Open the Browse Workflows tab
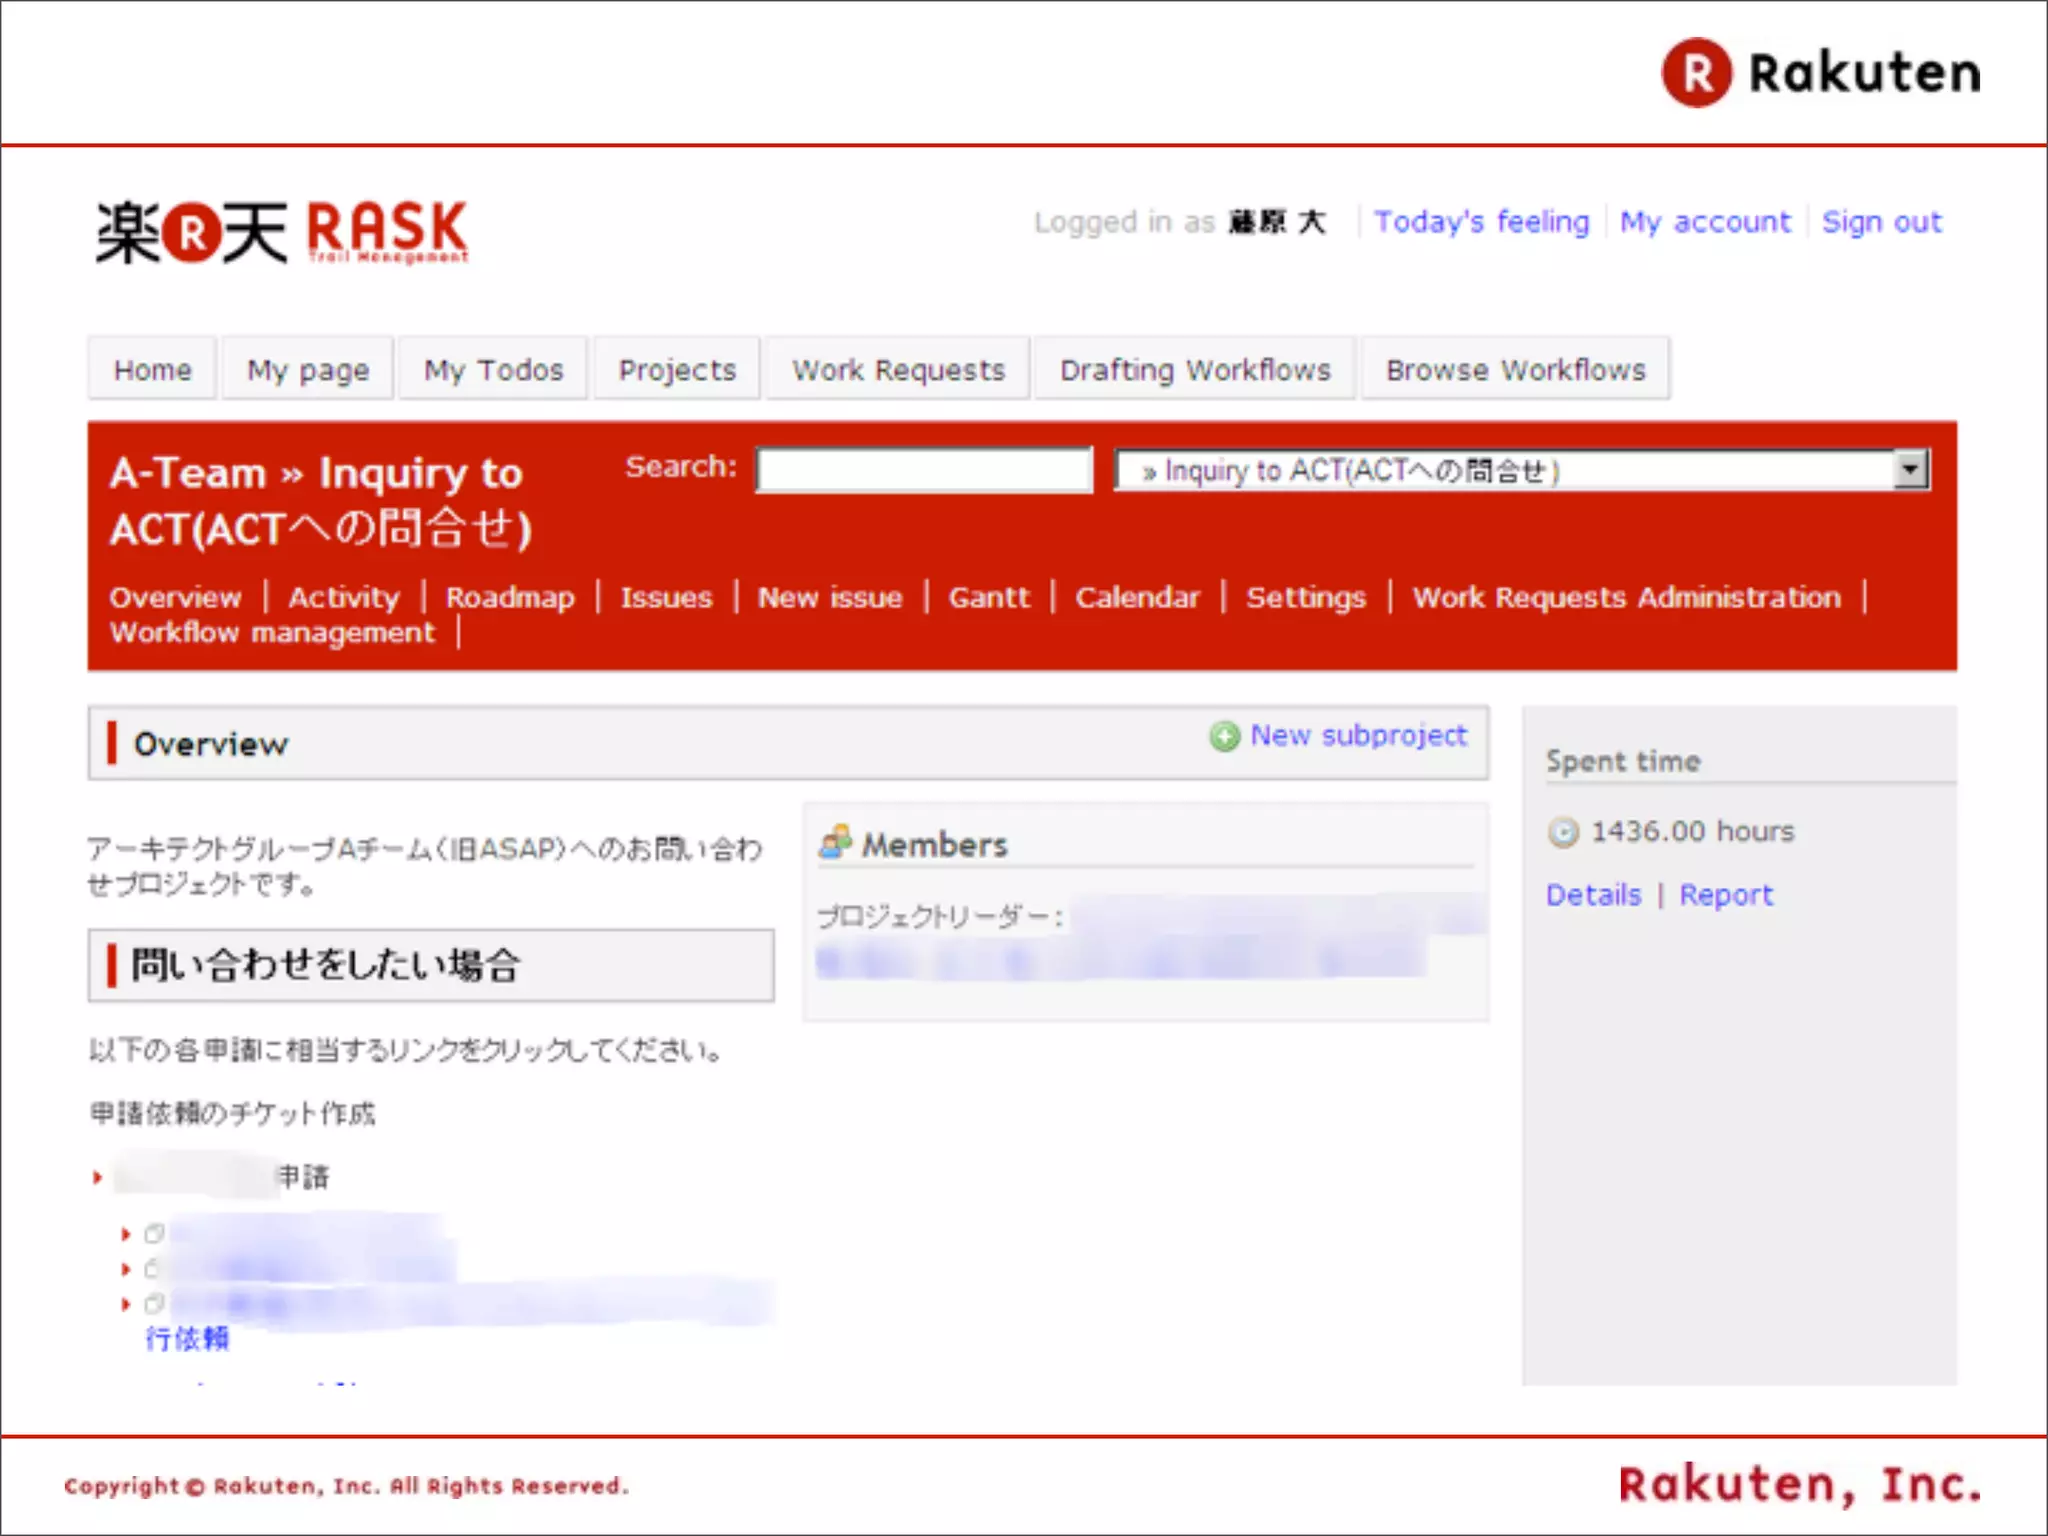This screenshot has height=1536, width=2048. [x=1515, y=370]
